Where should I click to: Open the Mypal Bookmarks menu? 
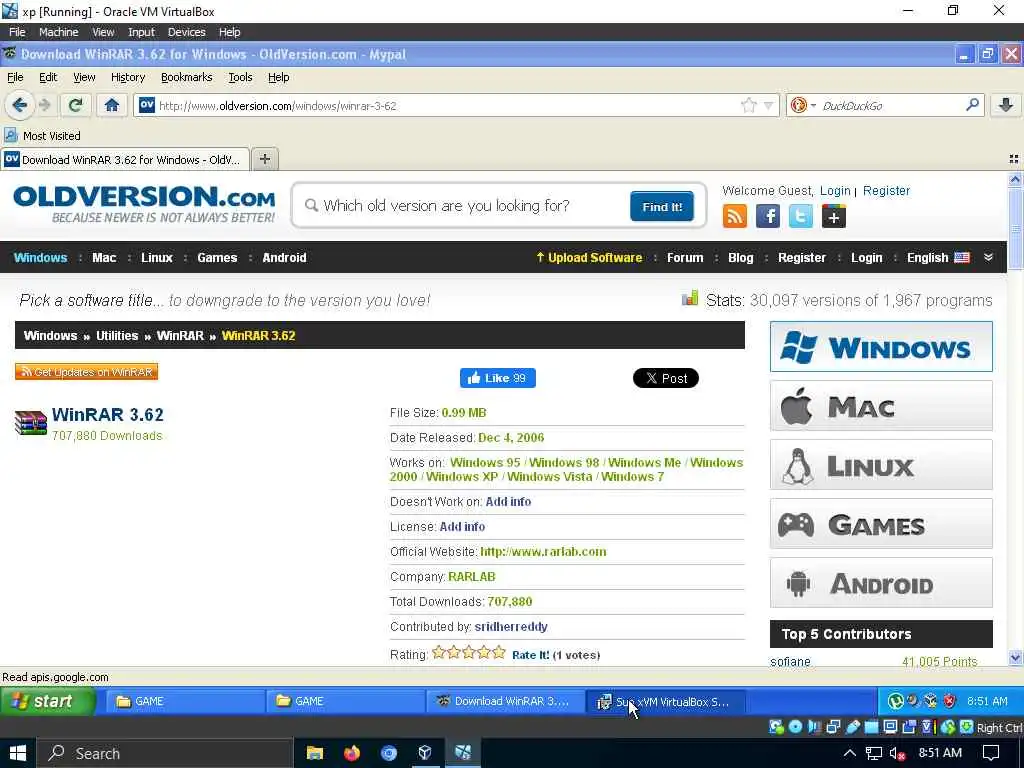[187, 77]
